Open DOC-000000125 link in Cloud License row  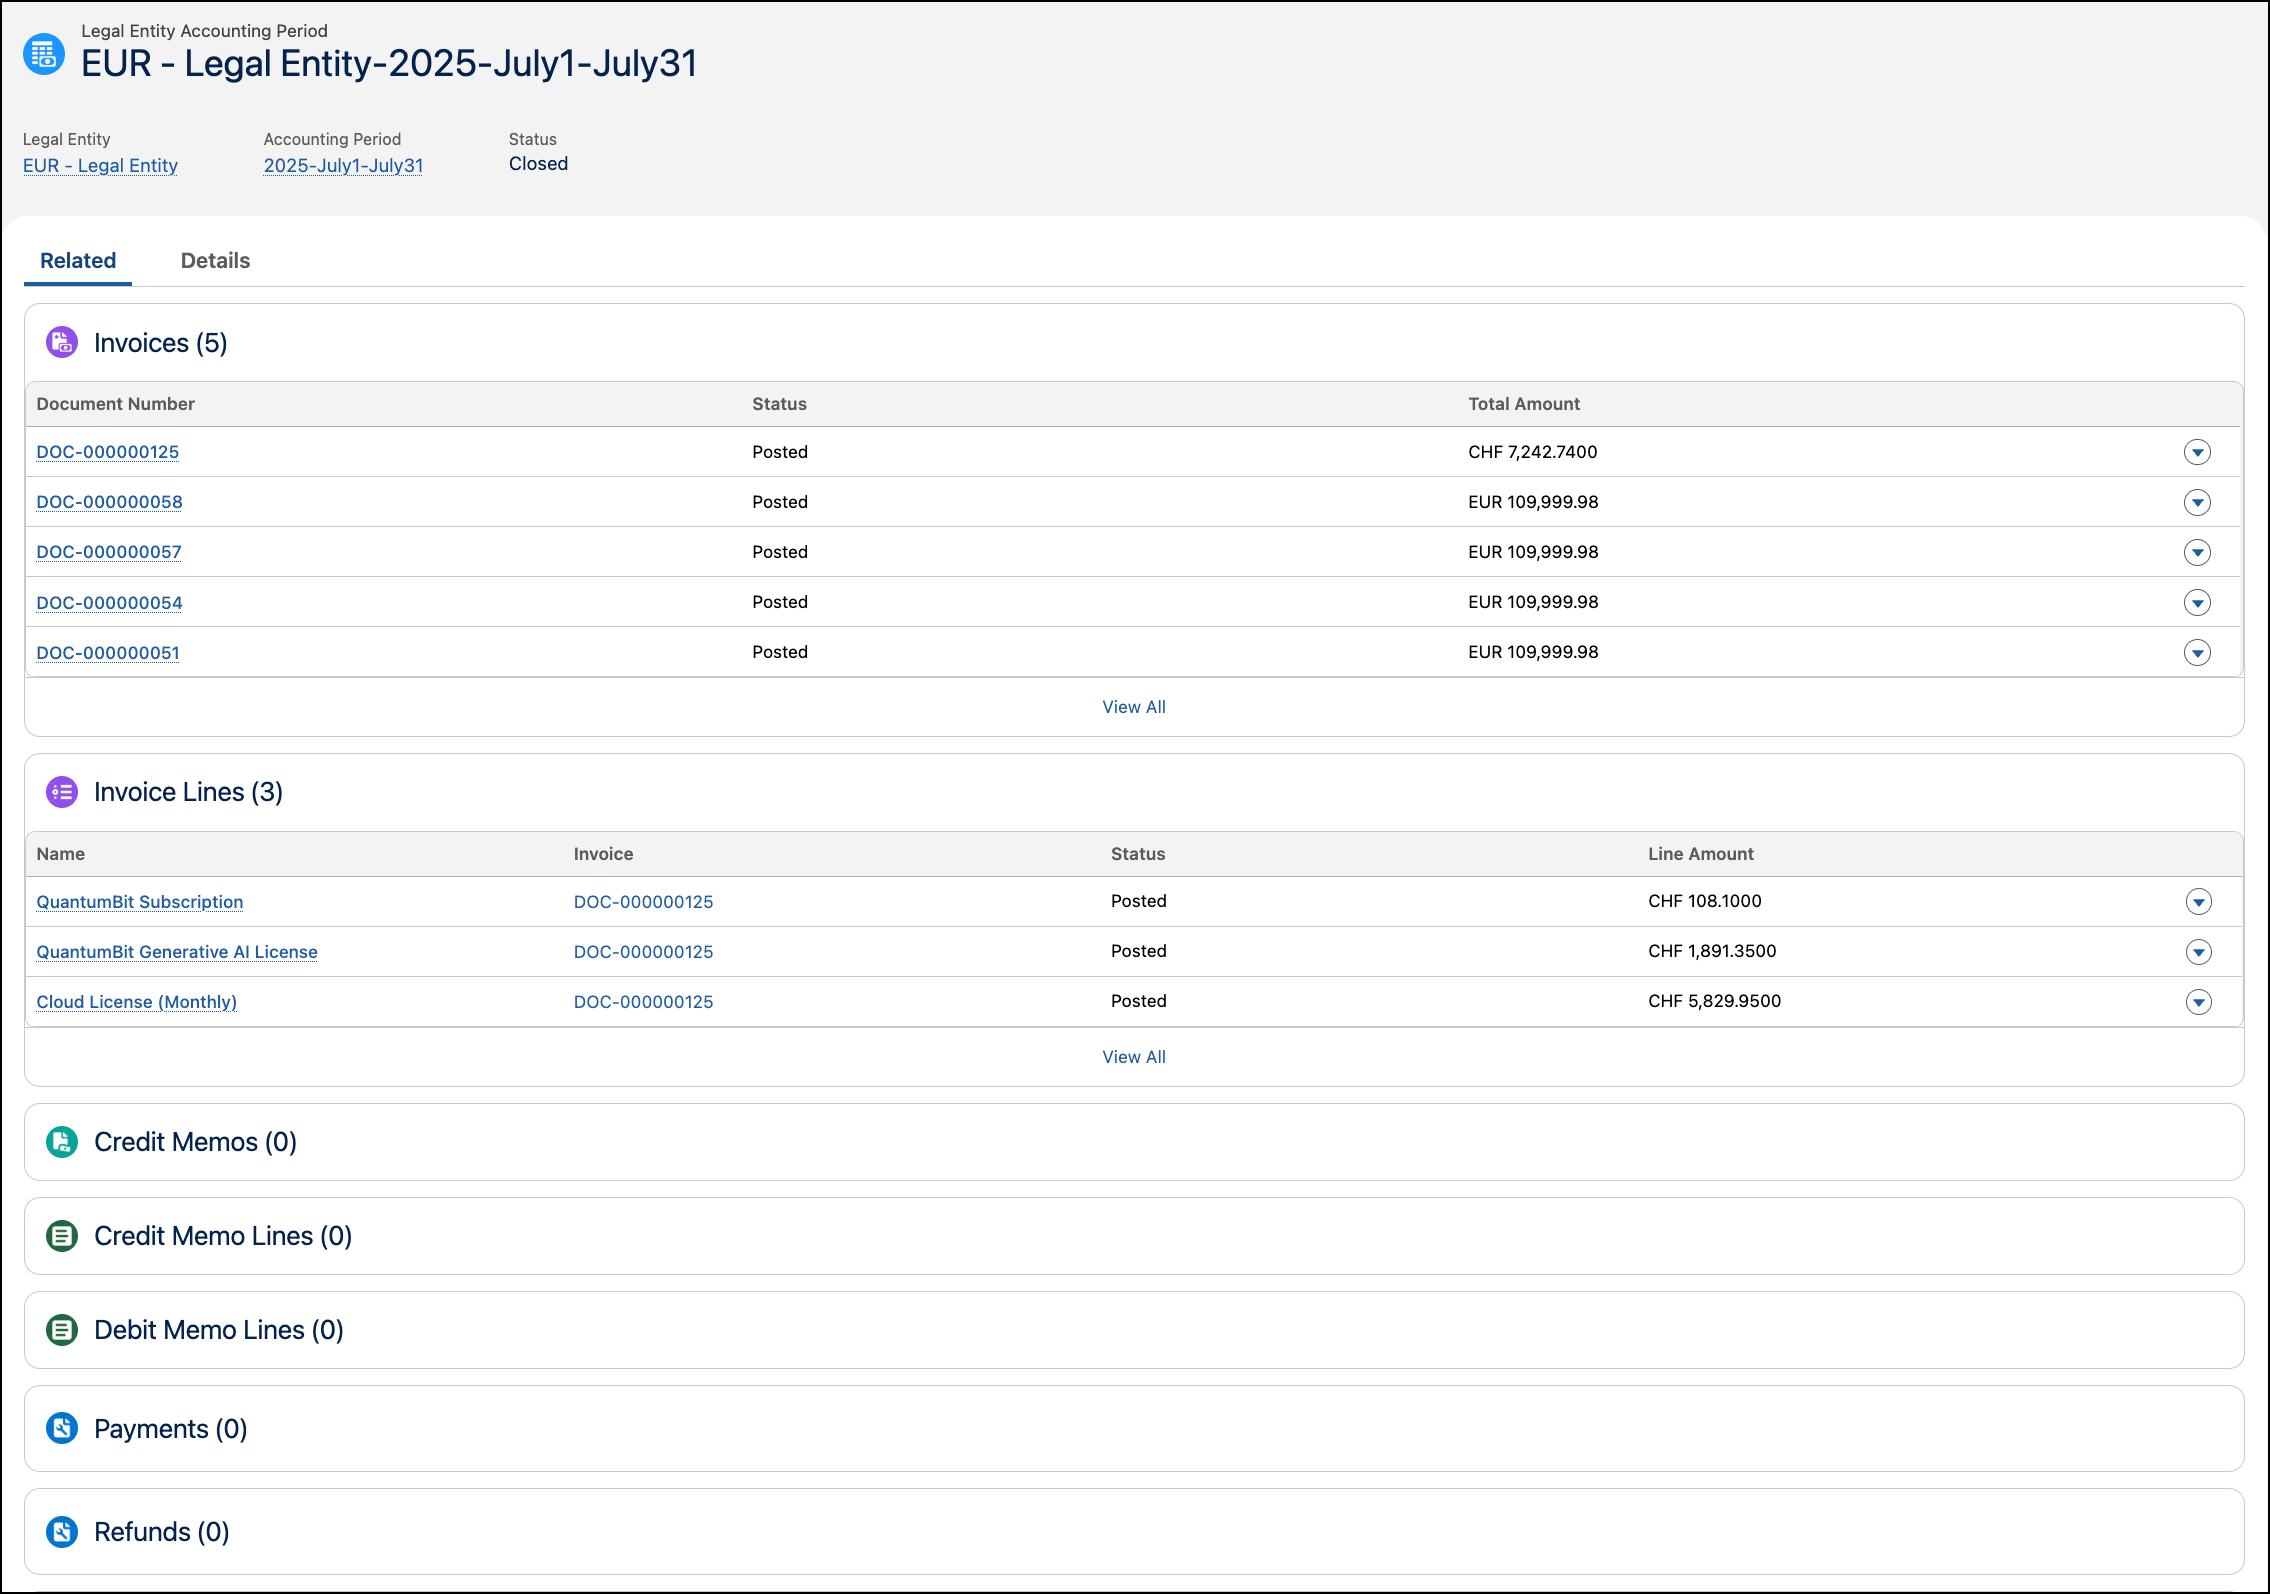pos(643,1002)
